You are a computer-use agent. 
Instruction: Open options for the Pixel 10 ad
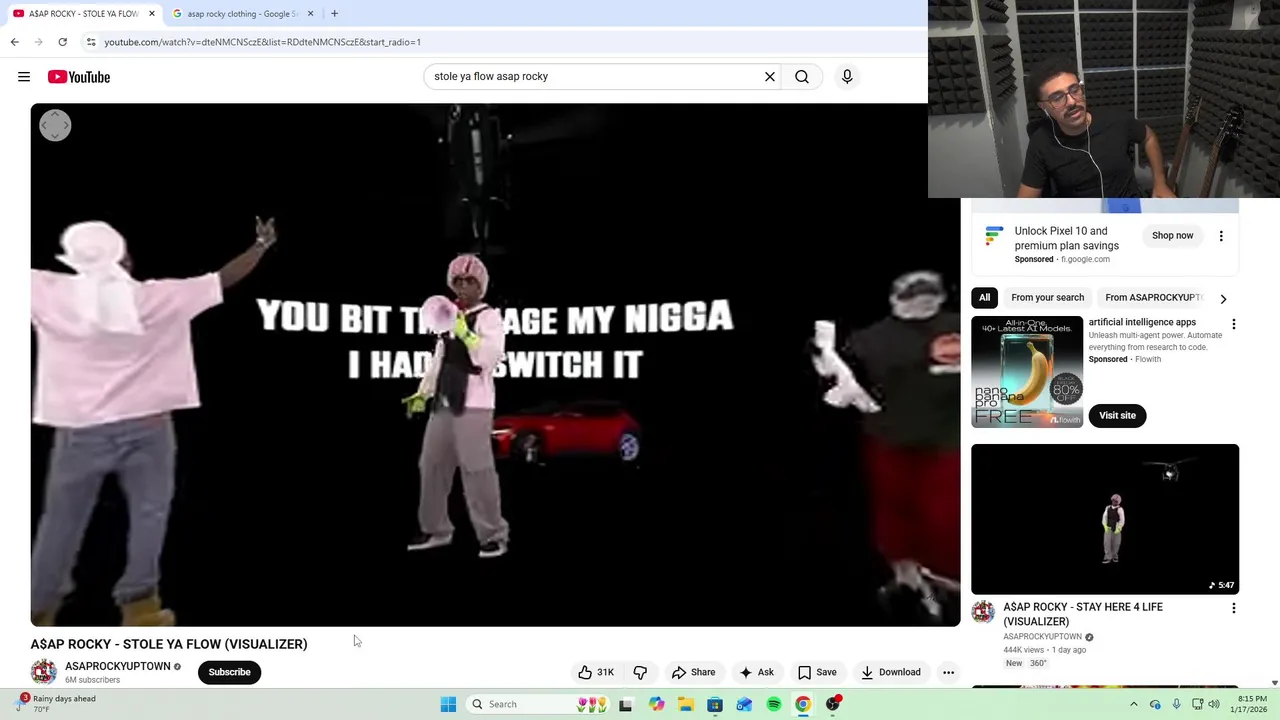tap(1221, 236)
